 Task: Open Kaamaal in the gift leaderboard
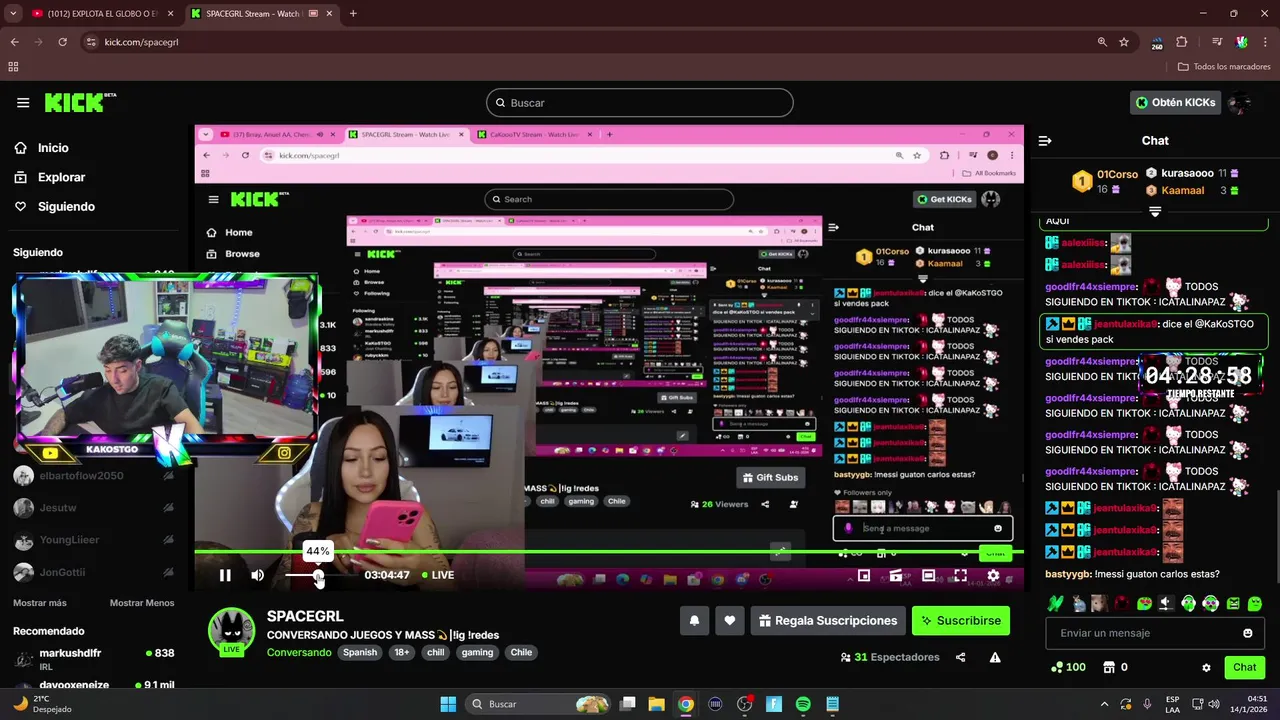click(x=1192, y=190)
